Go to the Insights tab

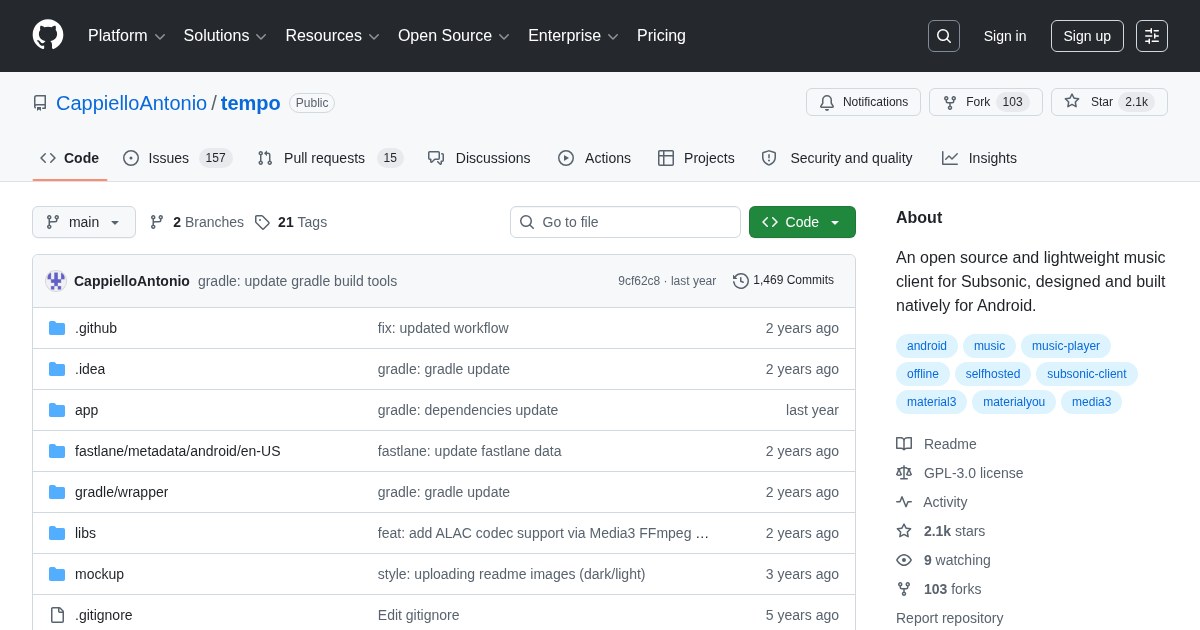tap(979, 158)
